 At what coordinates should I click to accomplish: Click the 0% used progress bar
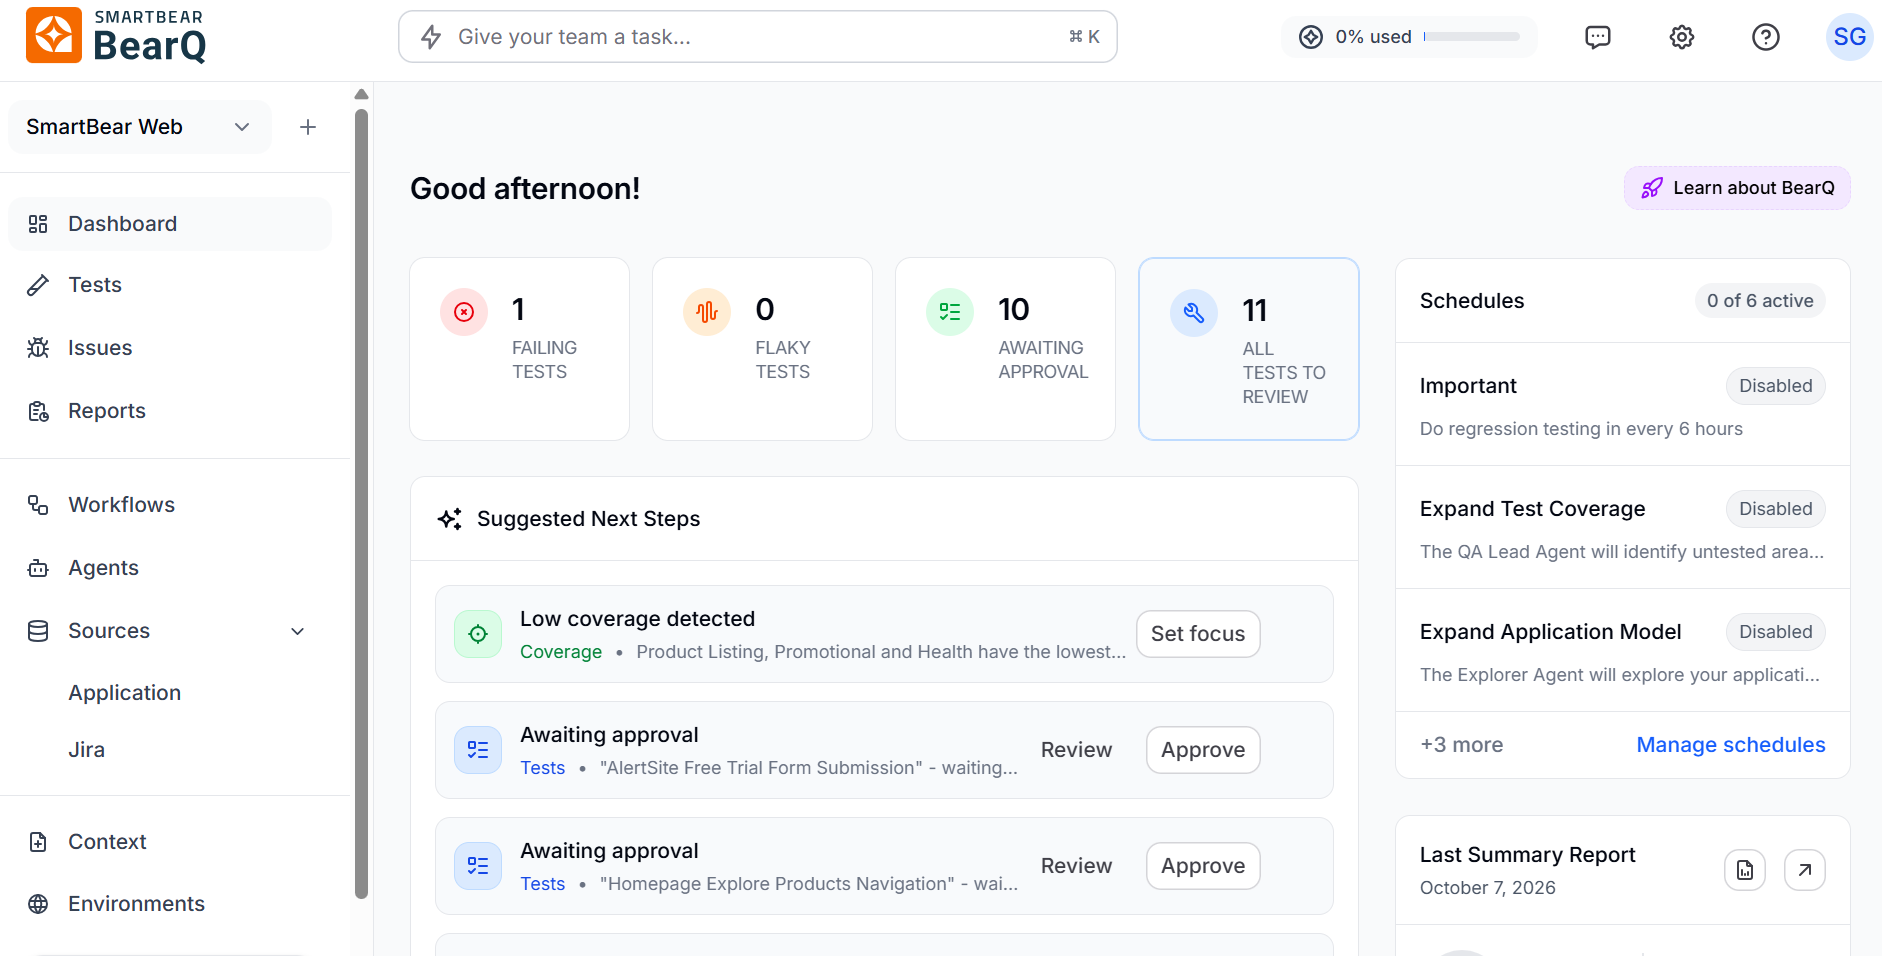pos(1472,37)
